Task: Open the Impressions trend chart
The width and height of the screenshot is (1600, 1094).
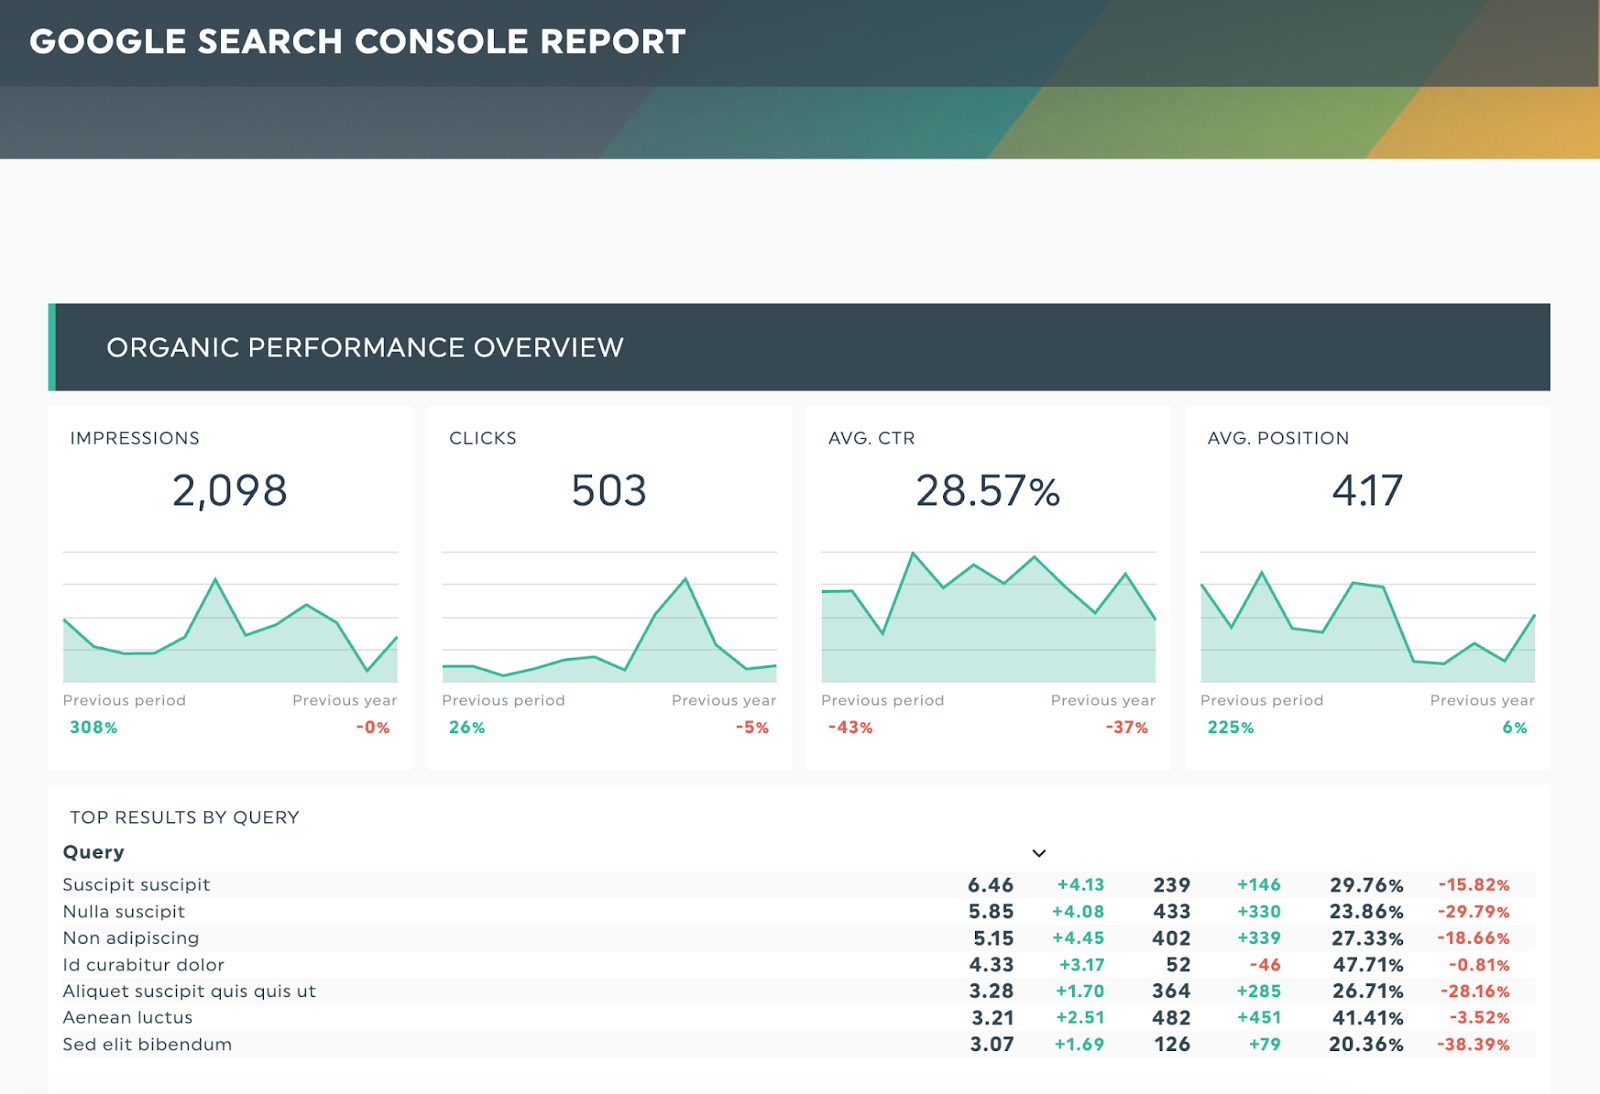Action: 230,625
